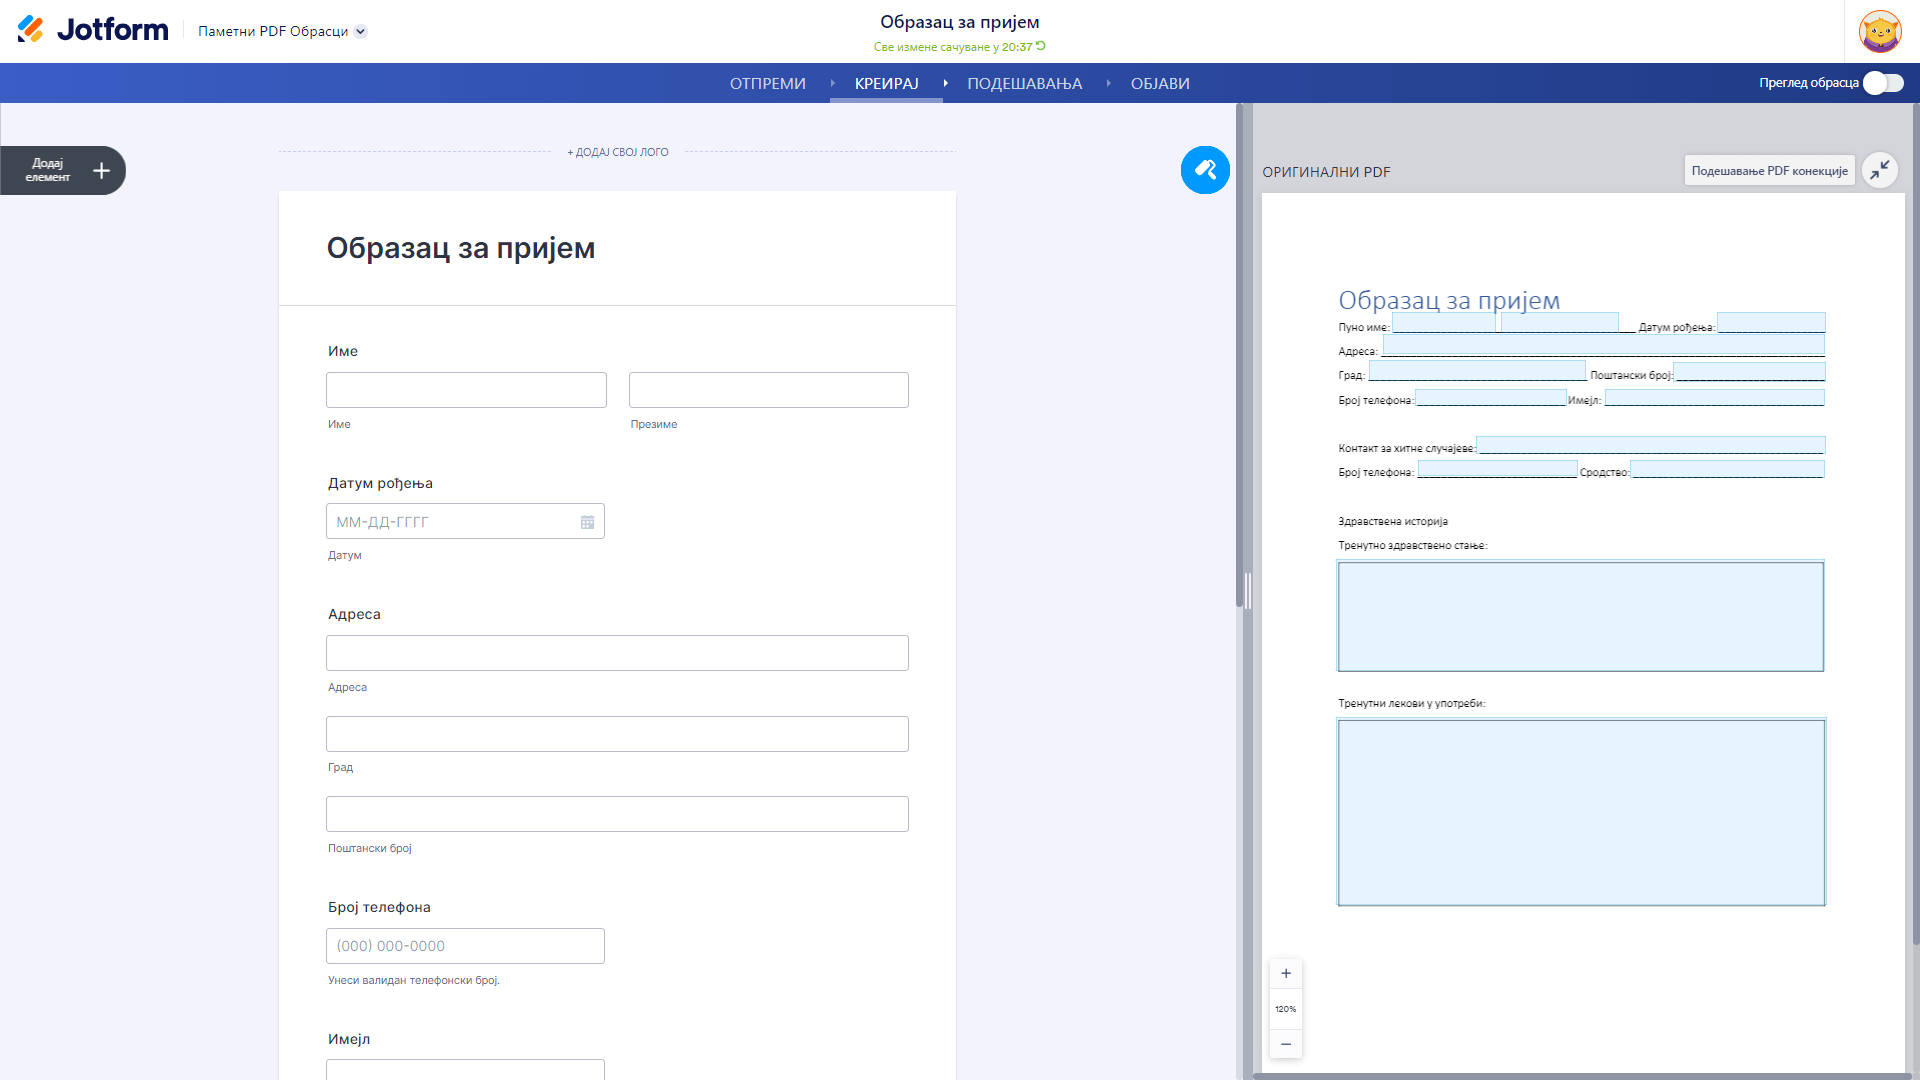Expand the Паметни PDF Обрасци dropdown
This screenshot has height=1080, width=1920.
pos(361,31)
